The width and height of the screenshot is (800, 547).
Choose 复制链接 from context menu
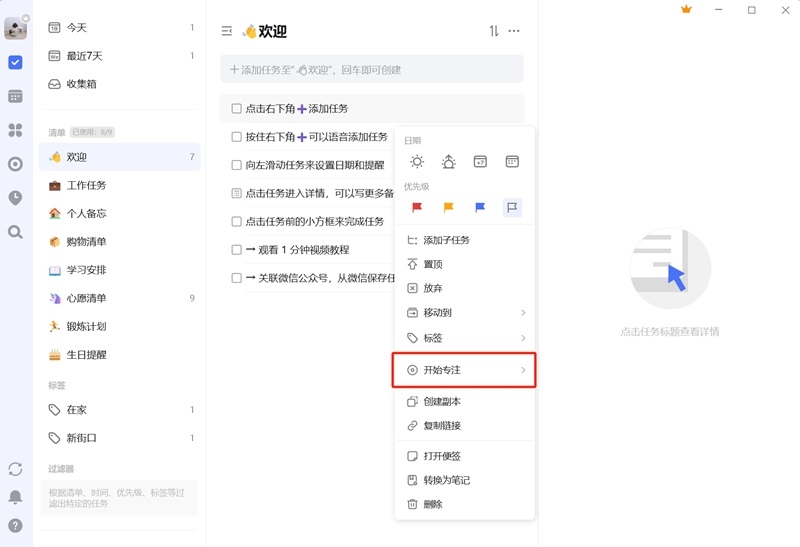coord(465,426)
